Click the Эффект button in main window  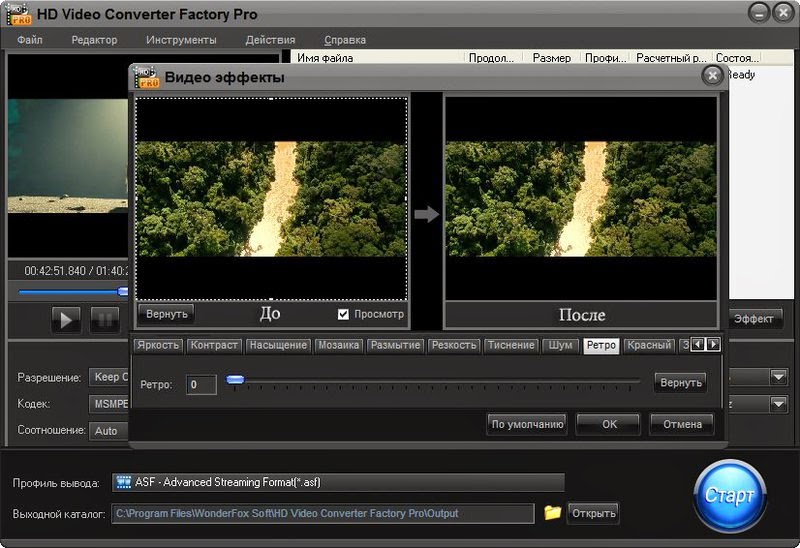754,319
